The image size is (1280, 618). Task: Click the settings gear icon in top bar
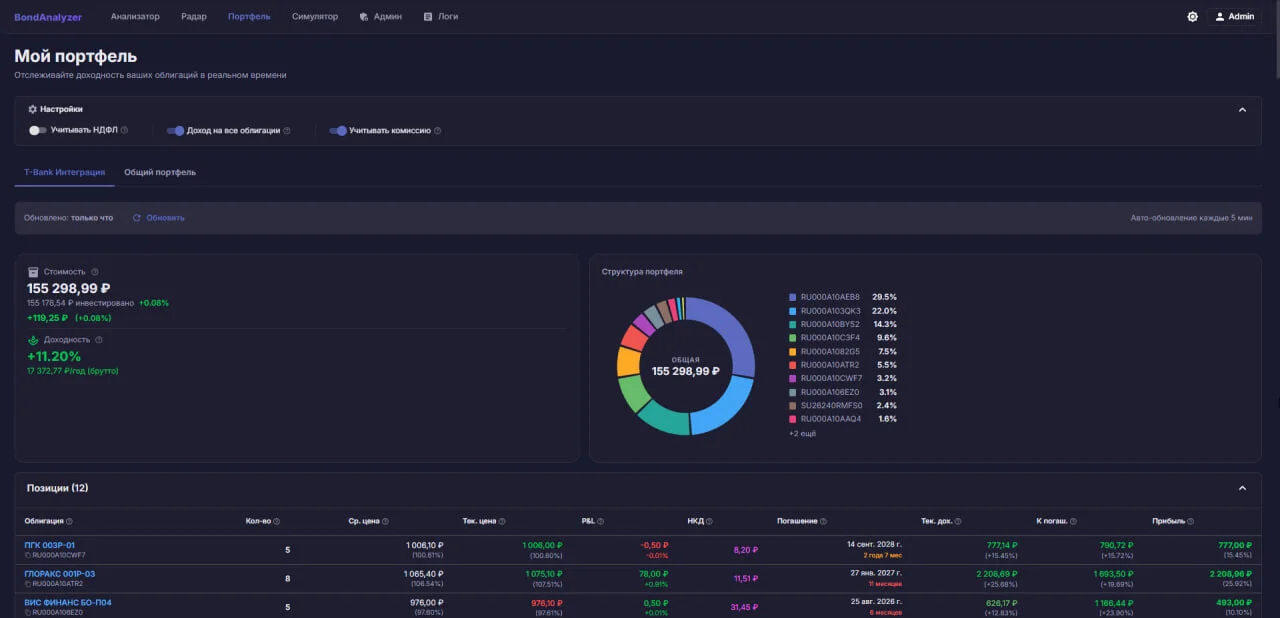pyautogui.click(x=1192, y=17)
